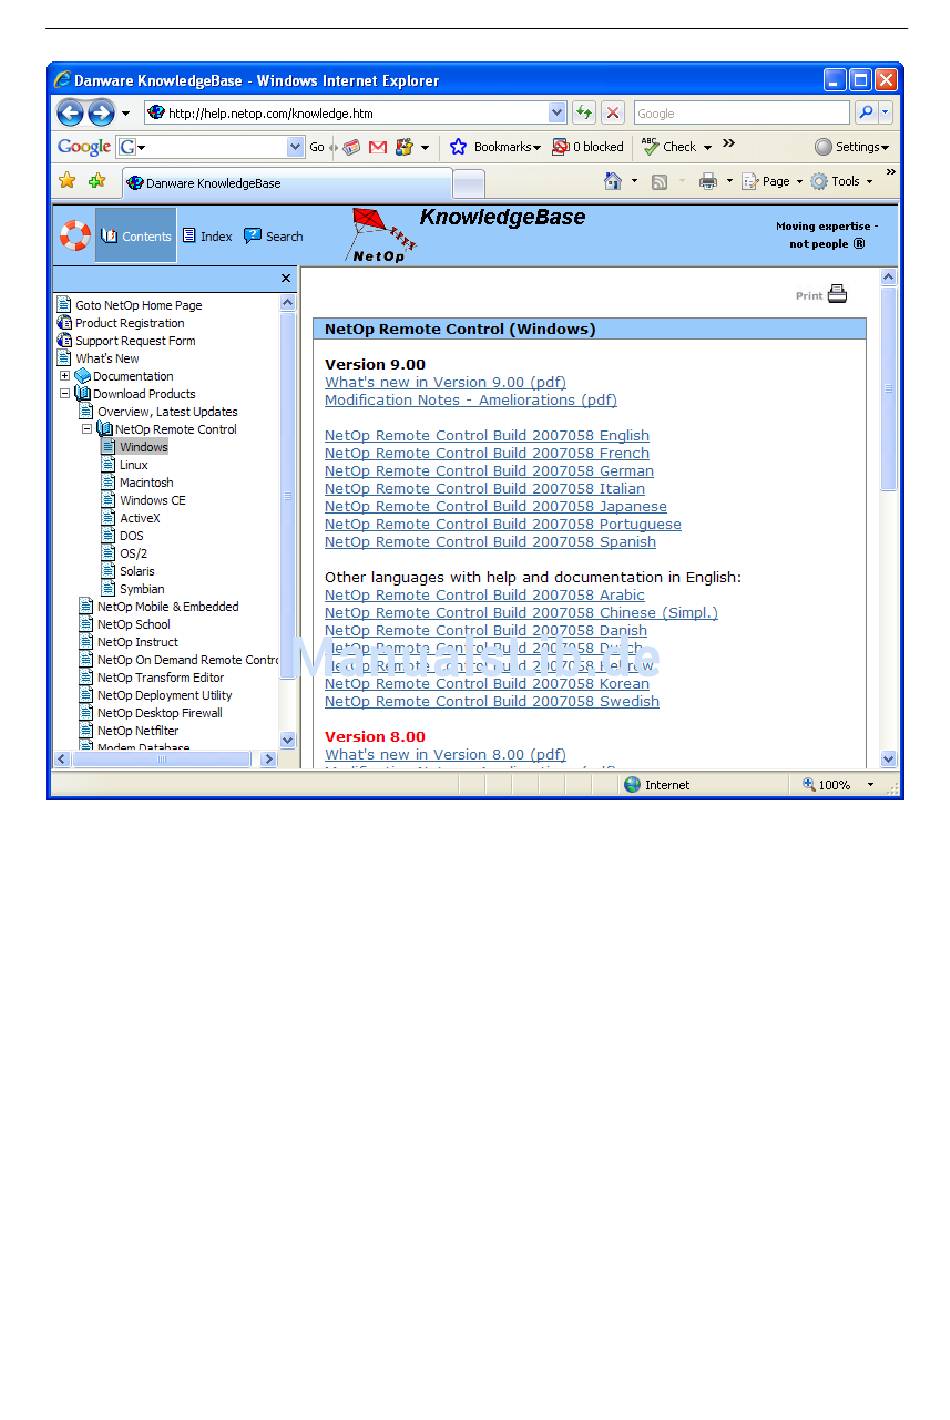Download Build 2007058 German
Screen dimensions: 950x1420
click(x=489, y=471)
